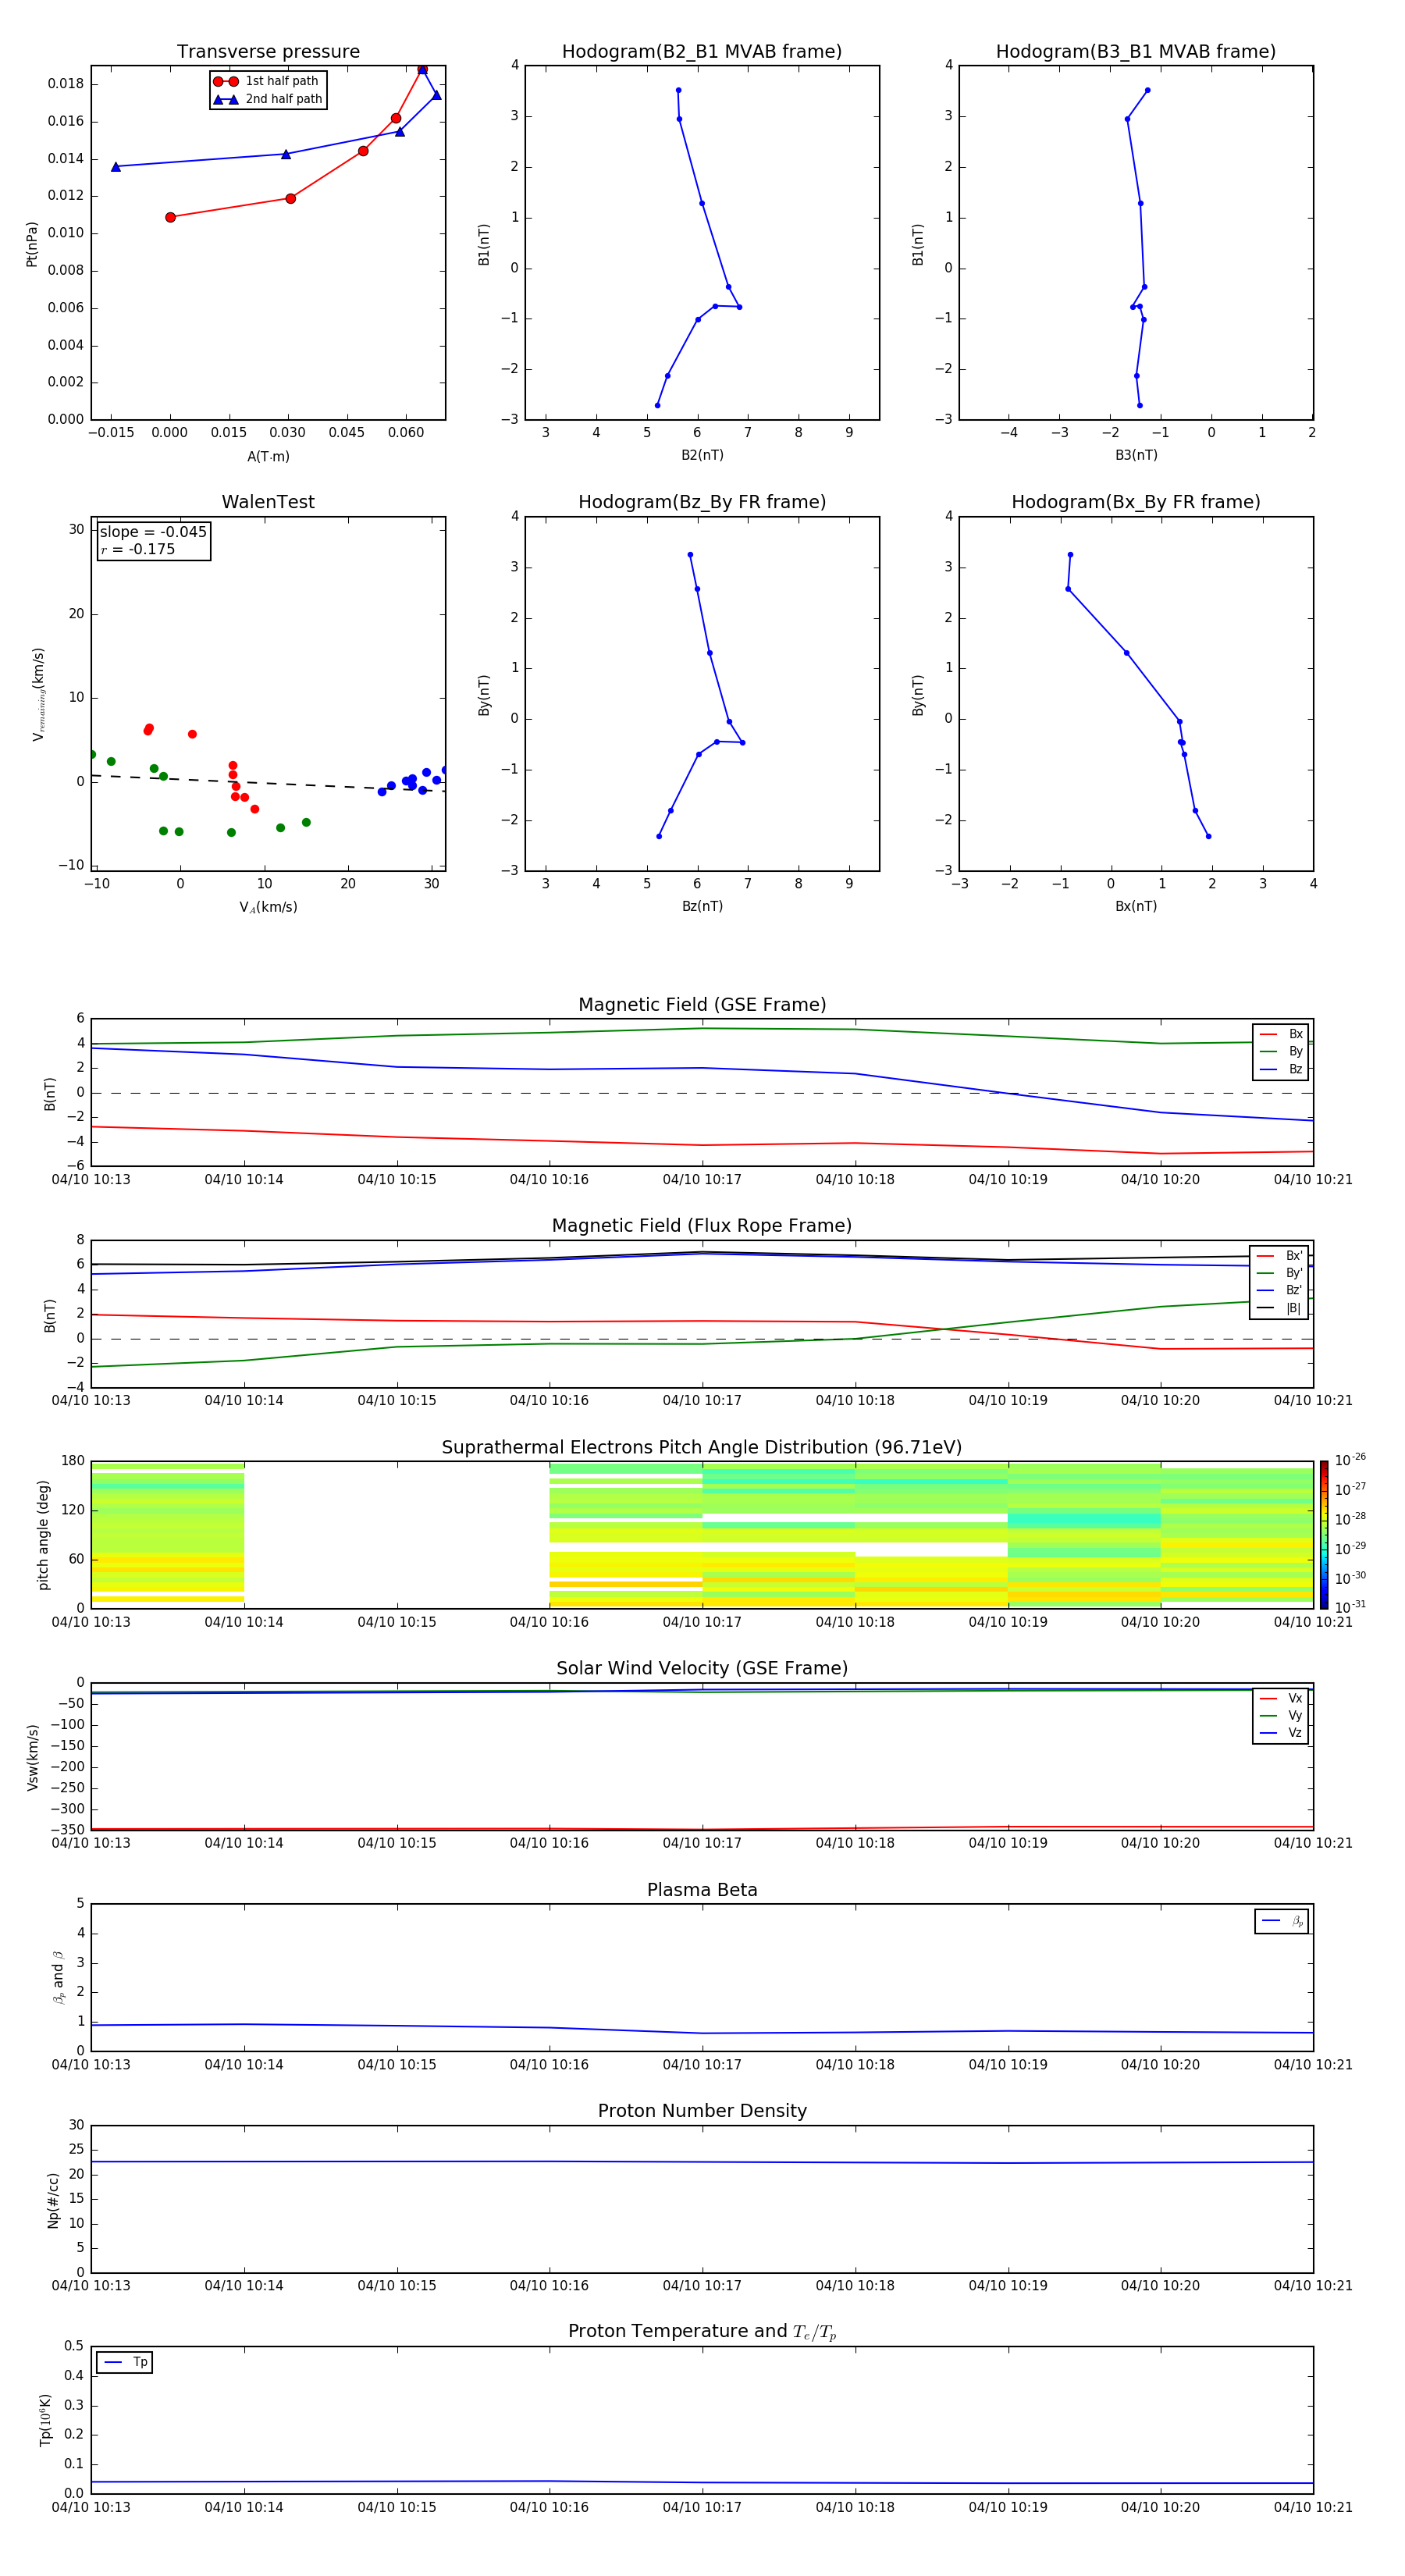Click the 'Vsw(km/s)' axis label
The width and height of the screenshot is (1405, 2576).
point(32,1757)
